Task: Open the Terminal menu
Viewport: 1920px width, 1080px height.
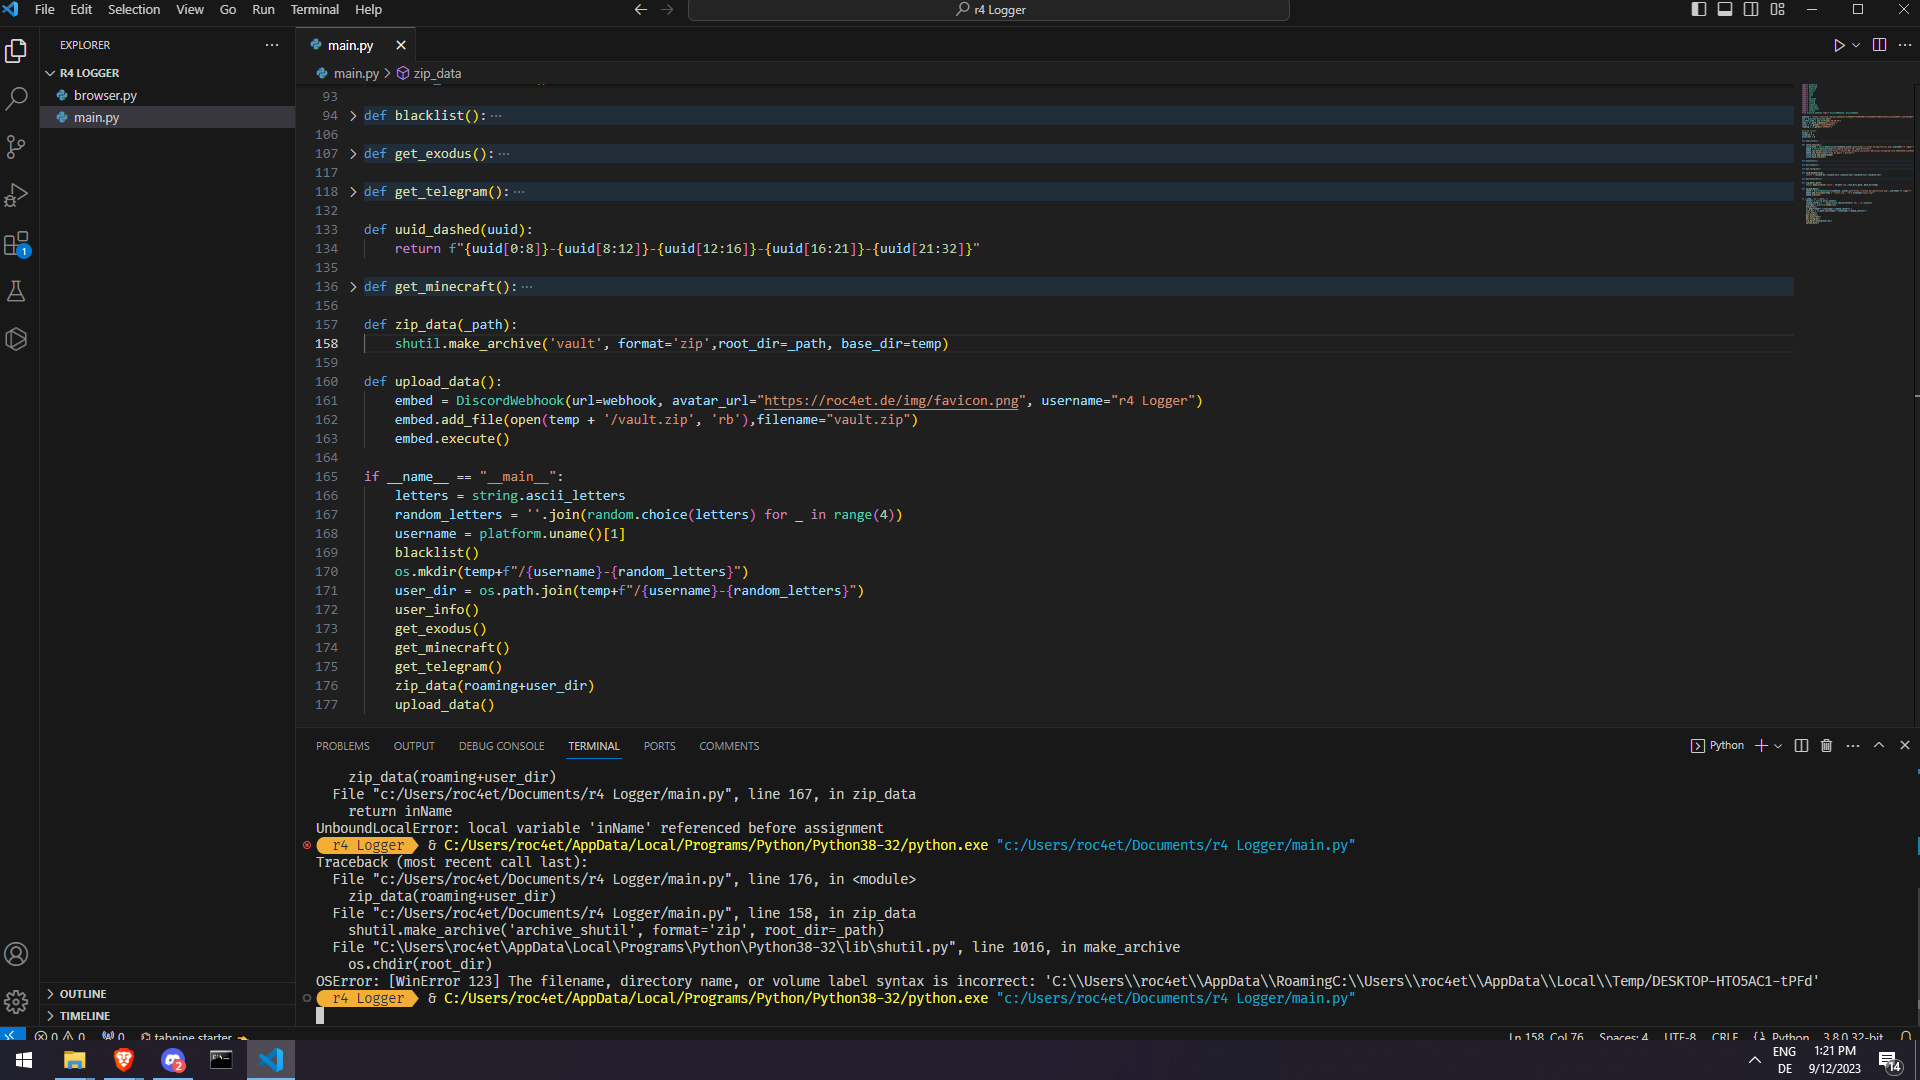Action: 314,9
